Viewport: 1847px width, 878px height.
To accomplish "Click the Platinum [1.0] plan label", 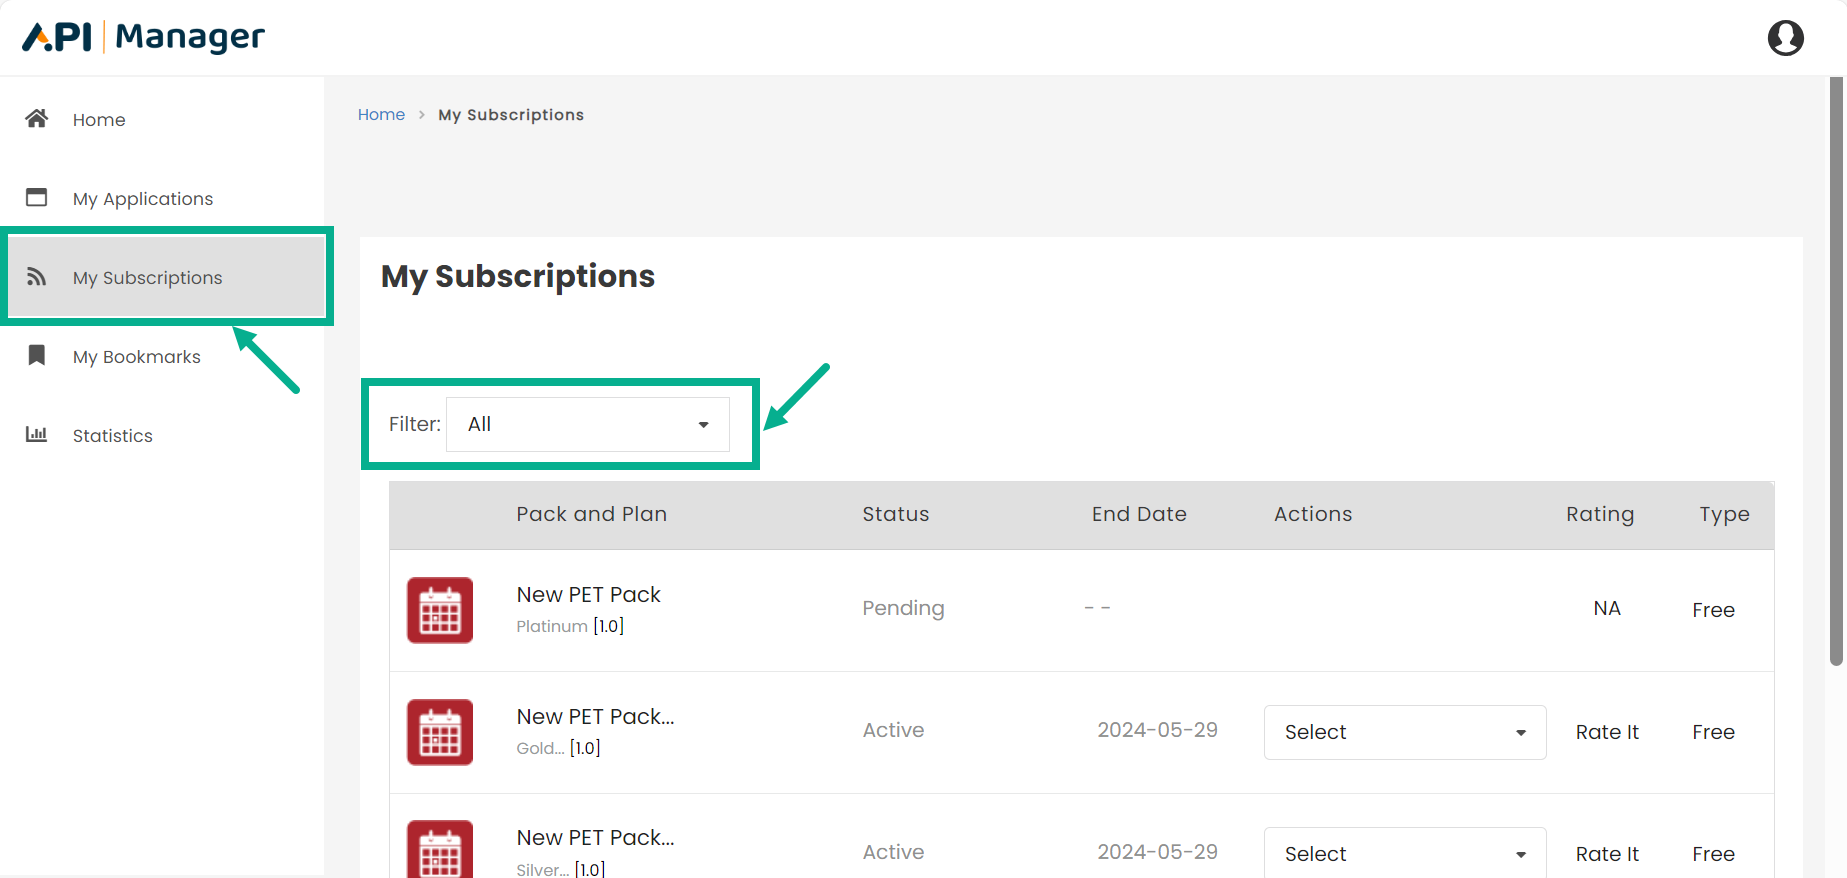I will pyautogui.click(x=570, y=626).
